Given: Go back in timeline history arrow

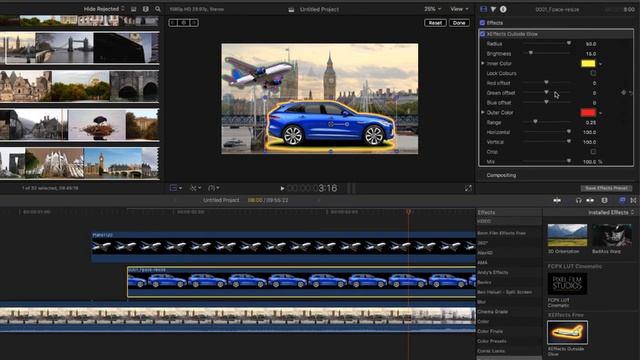Looking at the screenshot, I should (176, 200).
